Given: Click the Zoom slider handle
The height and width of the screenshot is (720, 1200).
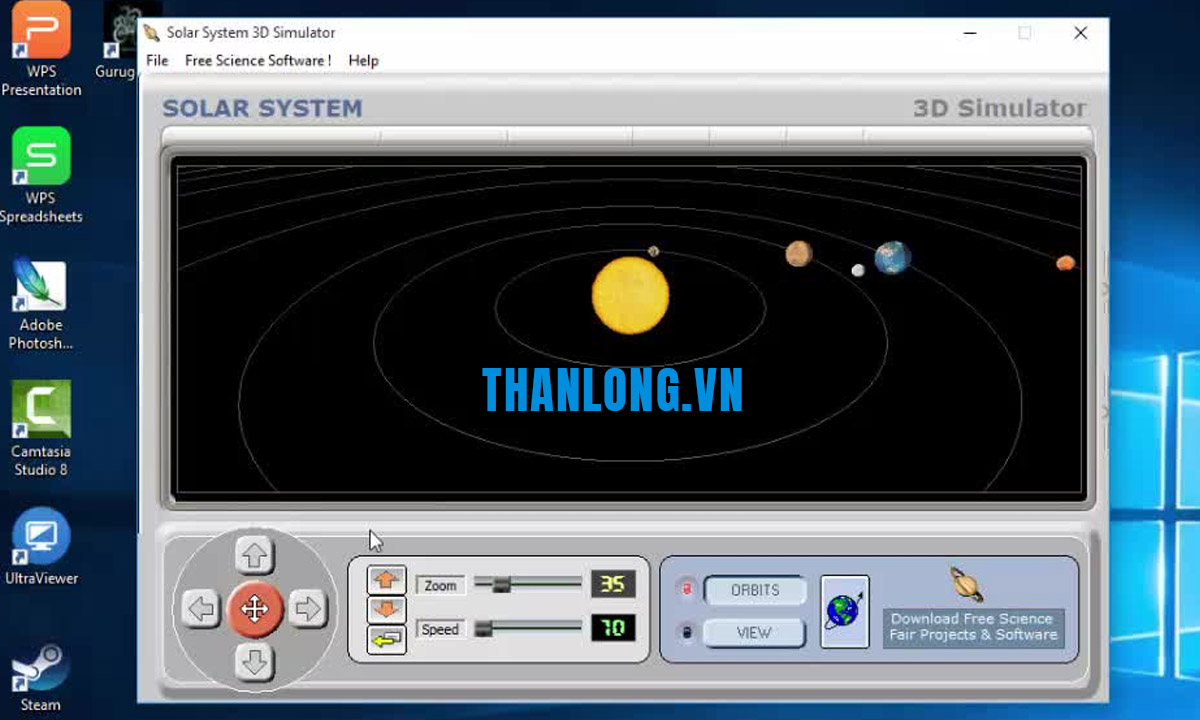Looking at the screenshot, I should point(502,585).
